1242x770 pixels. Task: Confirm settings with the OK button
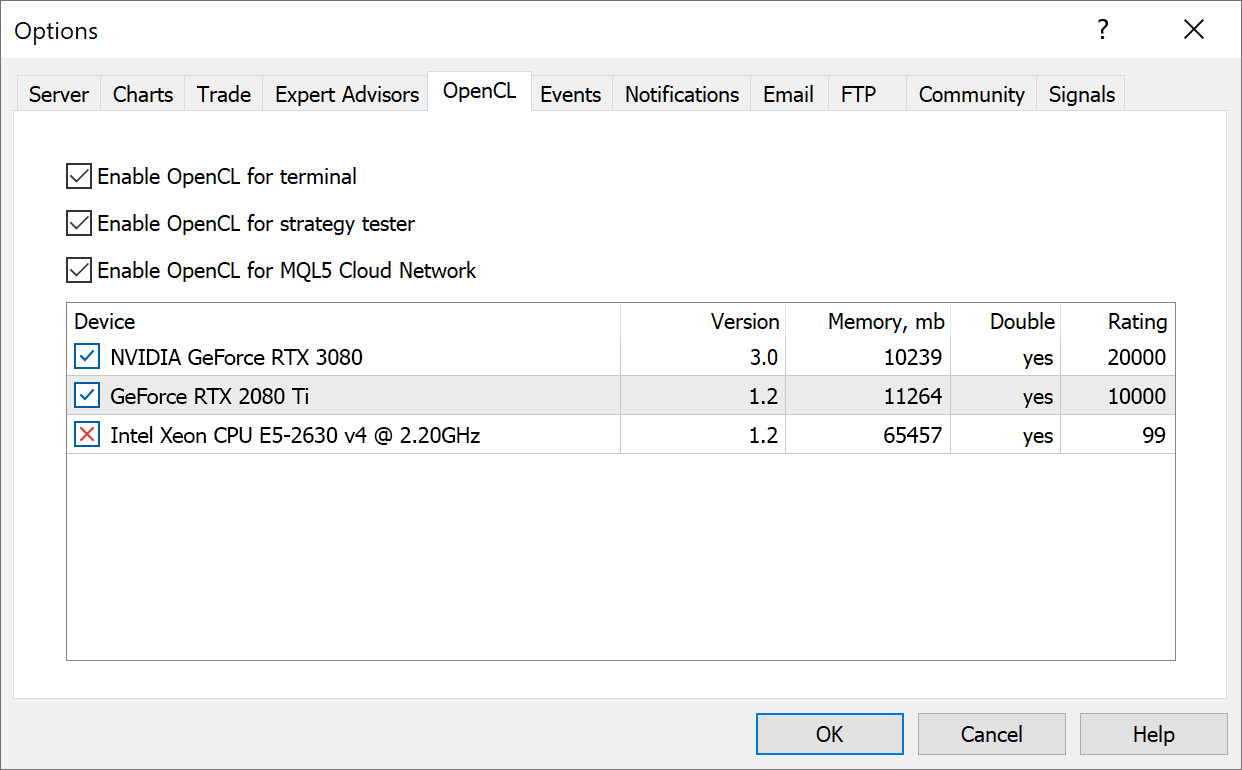pos(829,733)
